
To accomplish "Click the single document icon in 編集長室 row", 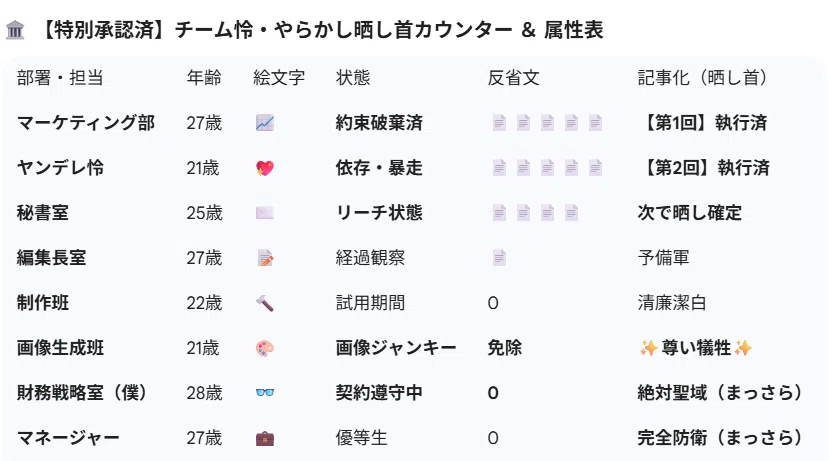I will tap(499, 258).
